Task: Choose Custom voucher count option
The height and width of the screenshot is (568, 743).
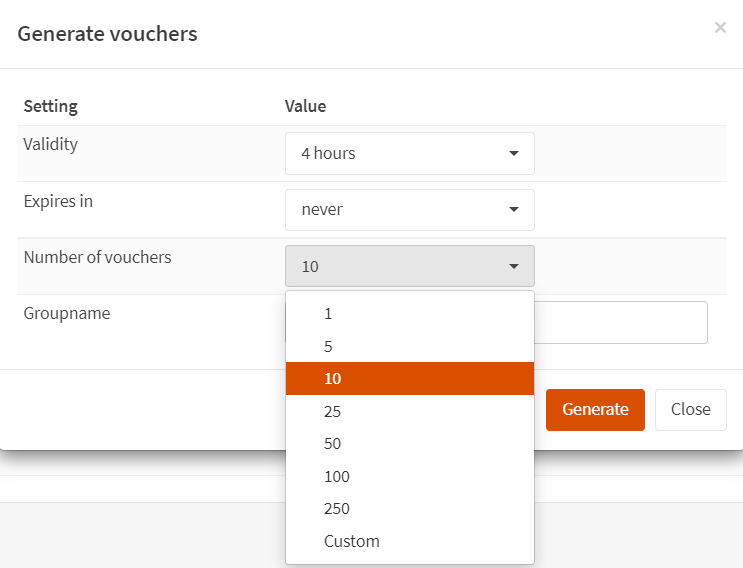Action: click(409, 541)
